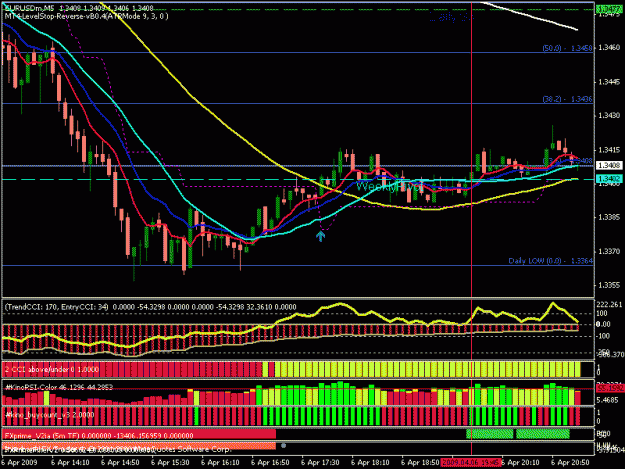The image size is (625, 469).
Task: Click the 6 Apr 20:10 time label
Action: [520, 463]
